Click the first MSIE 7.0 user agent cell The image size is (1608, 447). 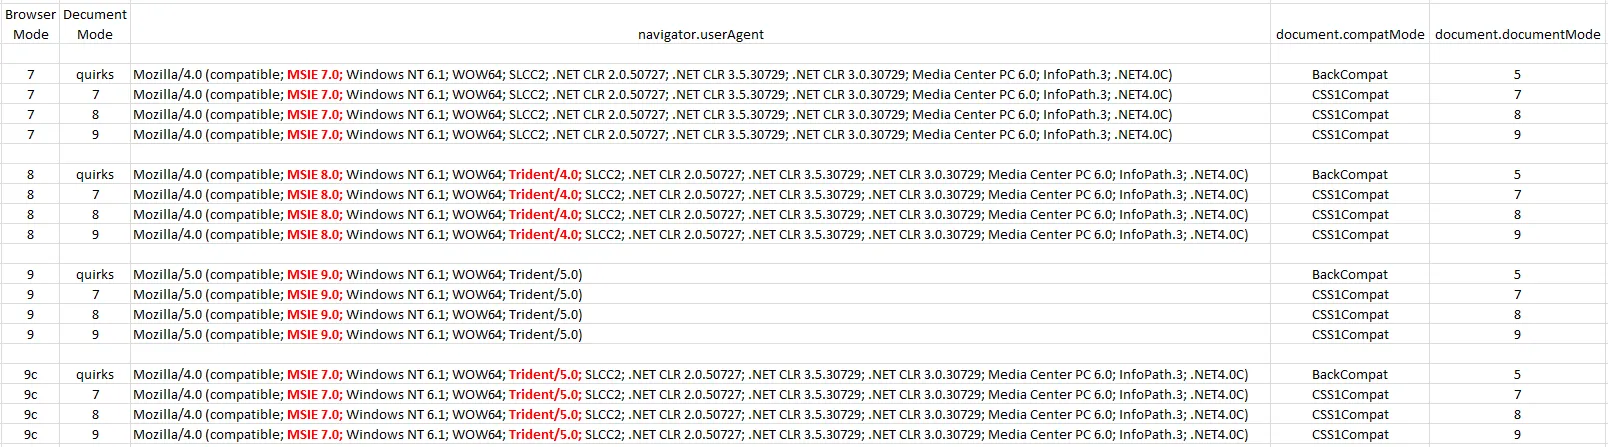tap(700, 74)
